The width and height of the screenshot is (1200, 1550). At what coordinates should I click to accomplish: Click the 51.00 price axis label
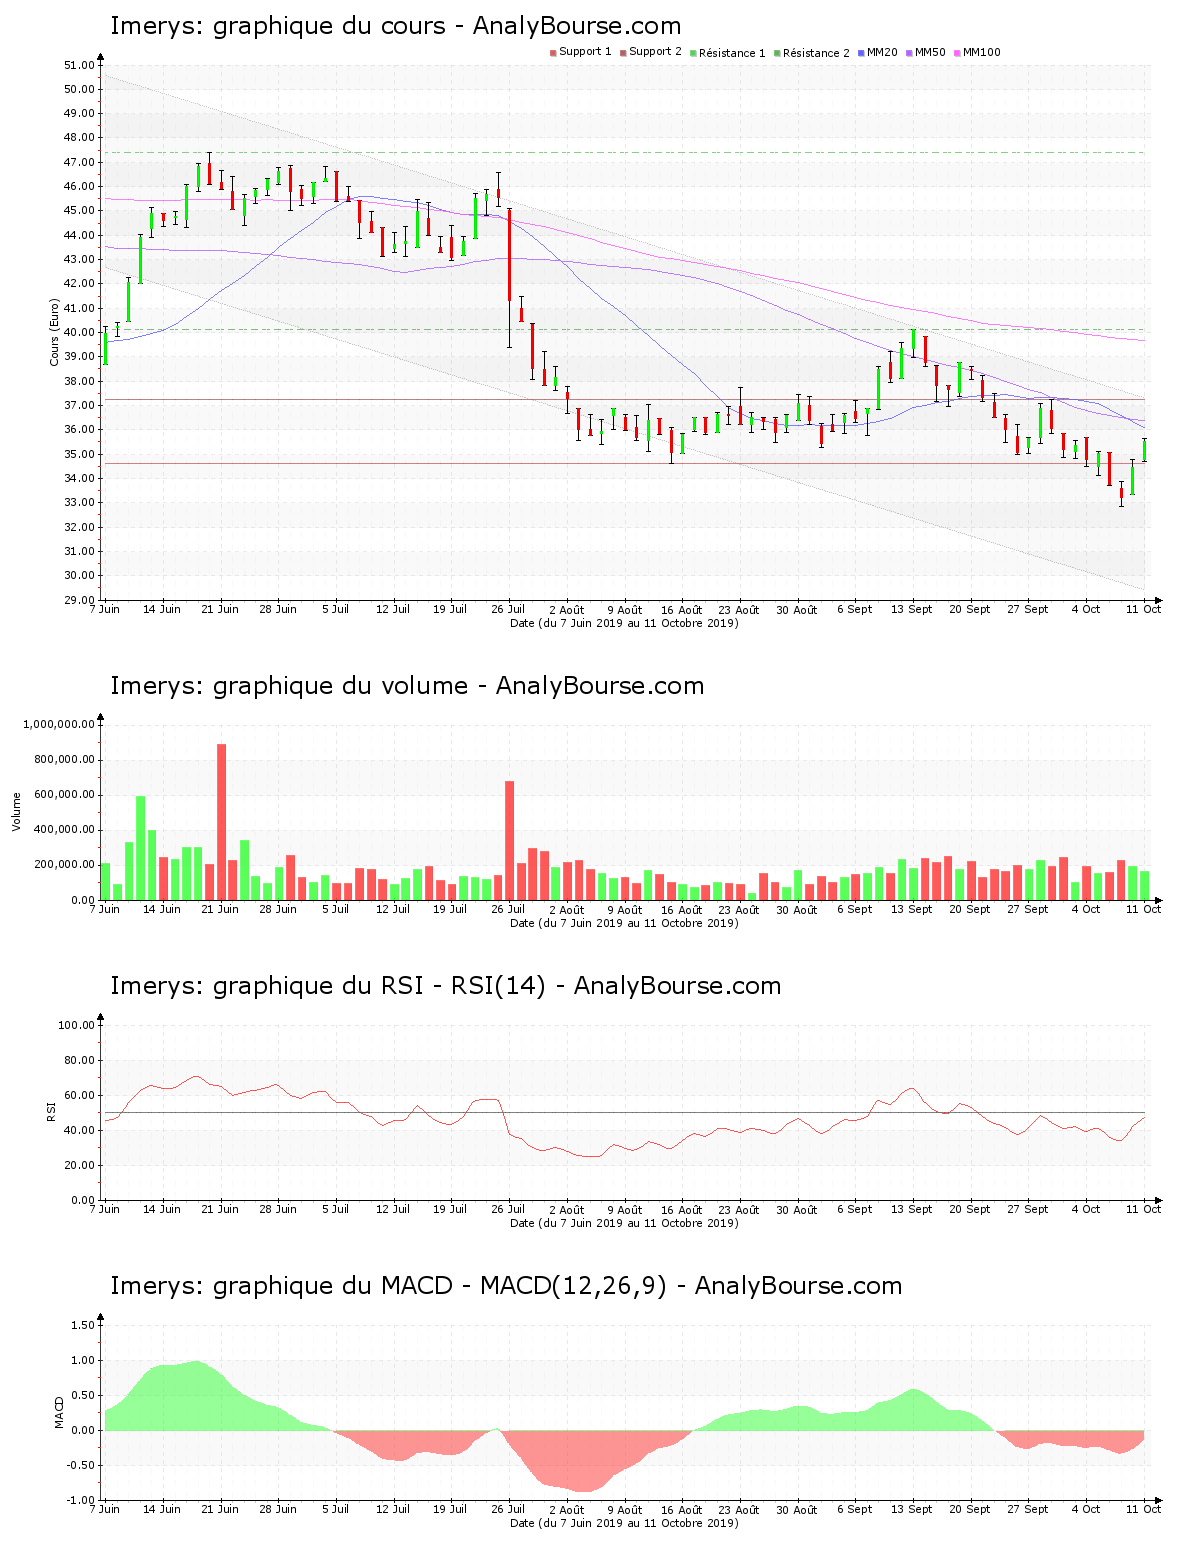79,65
